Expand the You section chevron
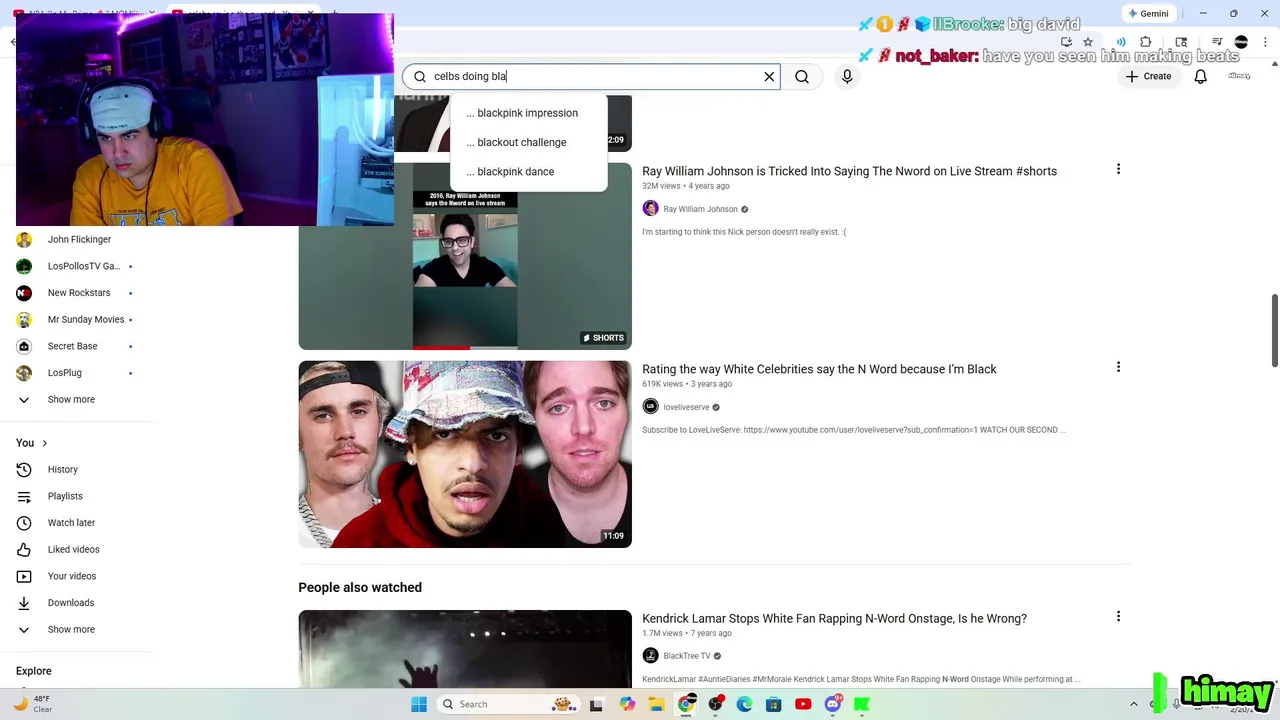 pos(44,443)
